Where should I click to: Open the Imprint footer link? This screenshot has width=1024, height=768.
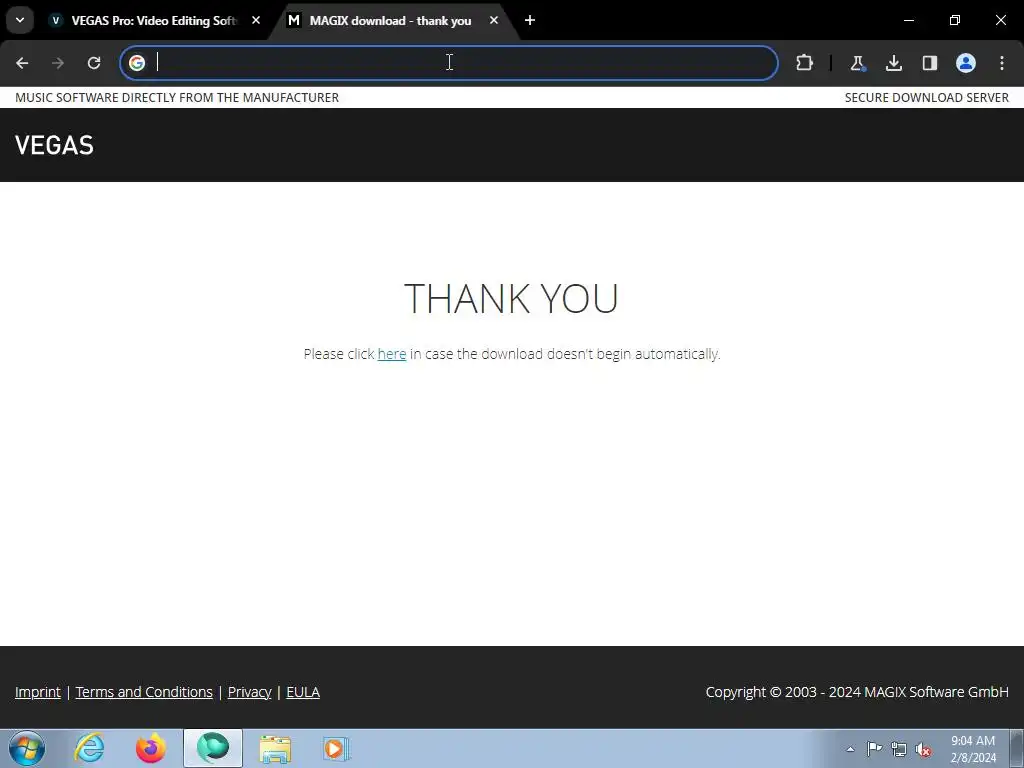click(38, 692)
